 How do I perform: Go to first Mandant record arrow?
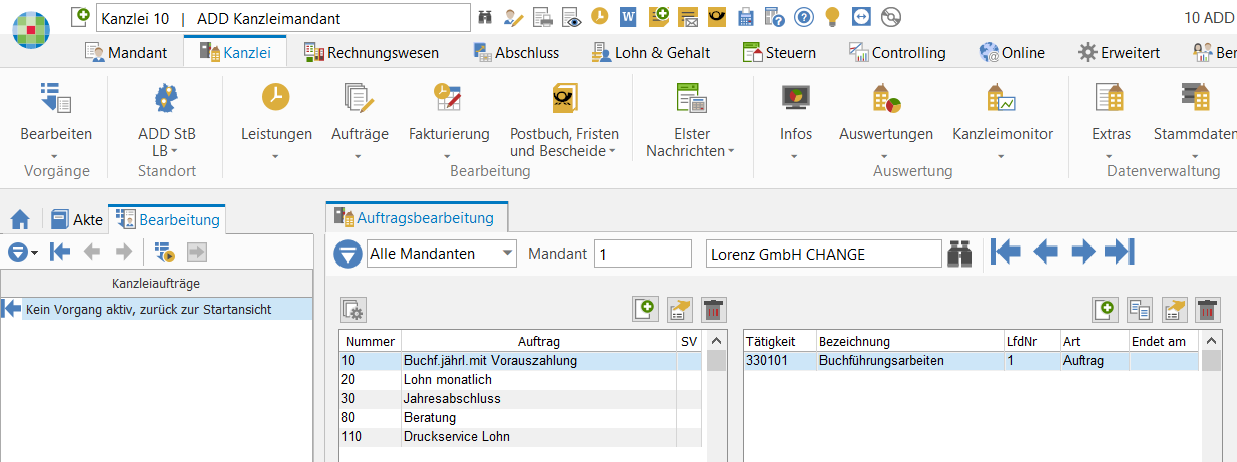point(1006,252)
